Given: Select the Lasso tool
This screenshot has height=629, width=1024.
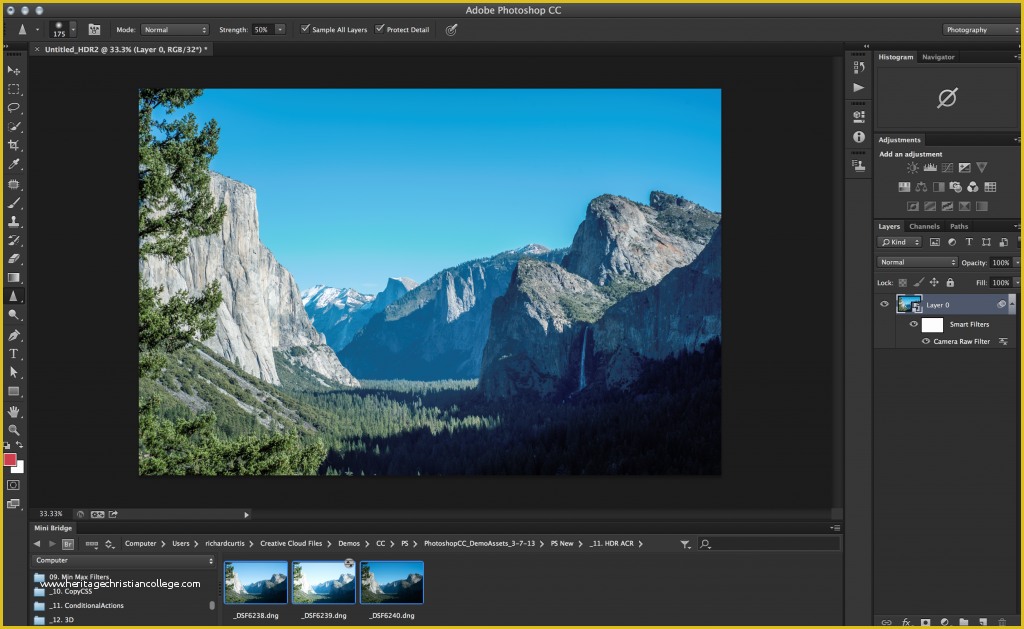Looking at the screenshot, I should [x=13, y=108].
